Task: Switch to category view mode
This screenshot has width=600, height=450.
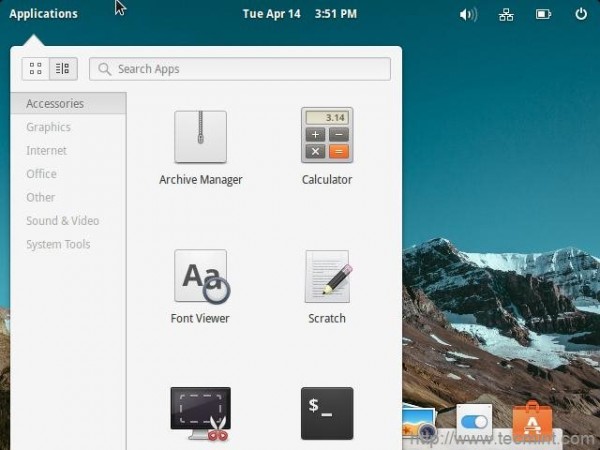Action: pyautogui.click(x=63, y=69)
